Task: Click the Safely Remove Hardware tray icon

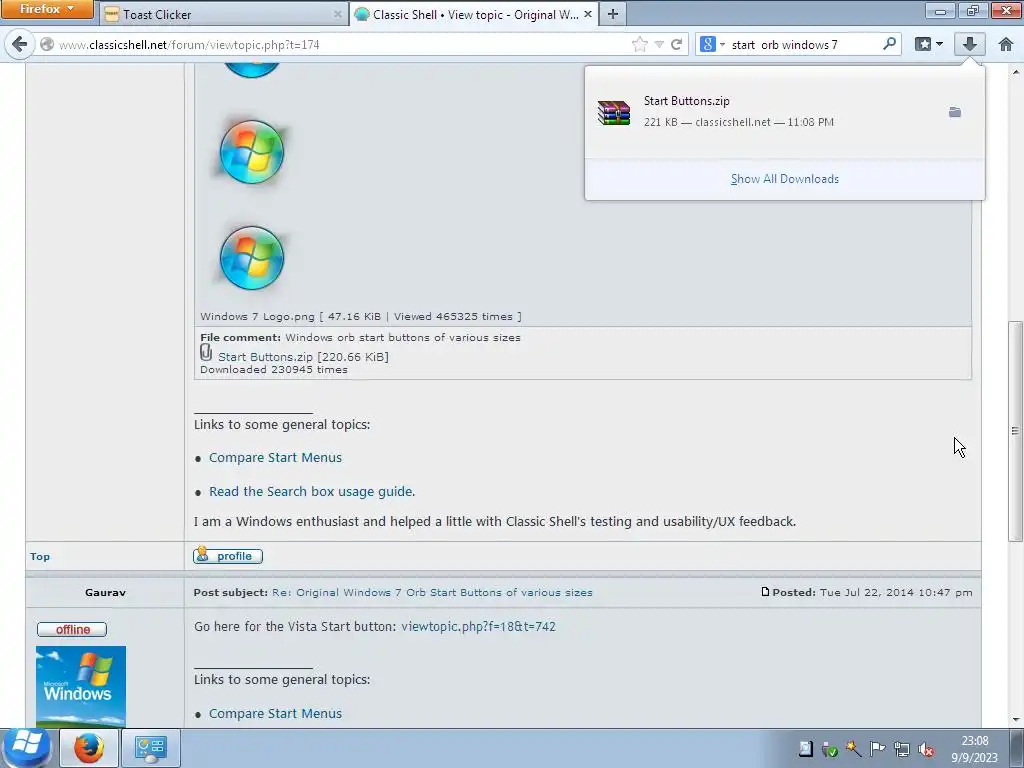Action: (830, 750)
